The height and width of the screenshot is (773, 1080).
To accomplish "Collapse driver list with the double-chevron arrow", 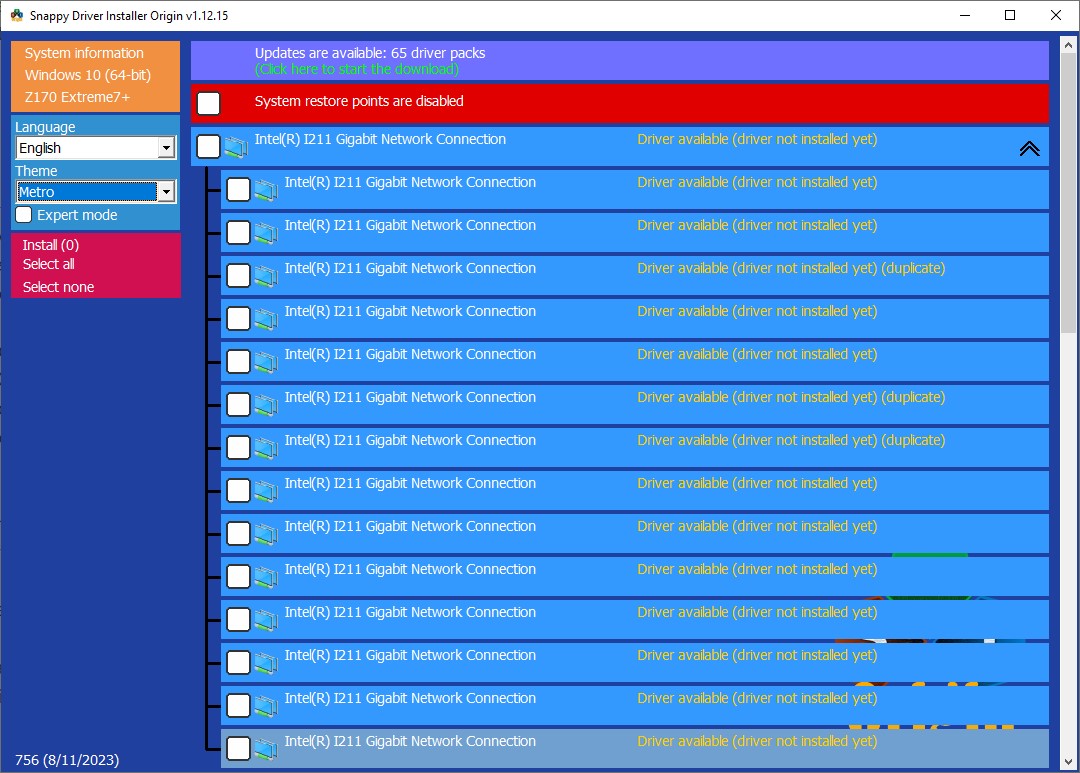I will (1029, 149).
